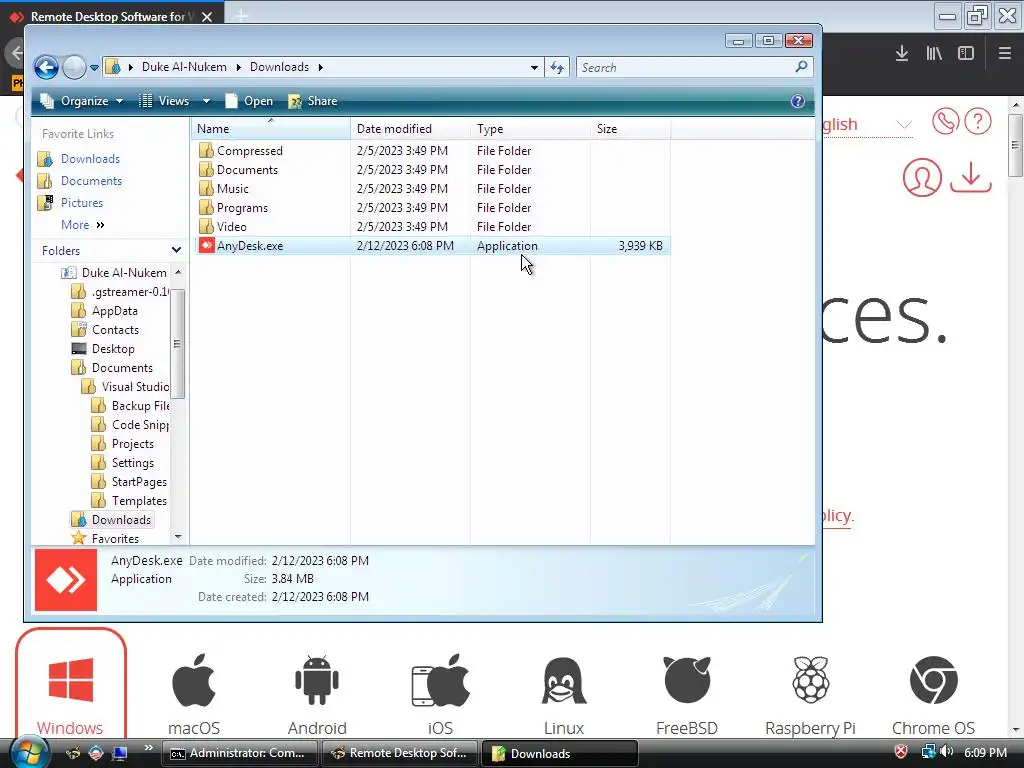The image size is (1024, 768).
Task: Sort by Date modified column header
Action: [410, 129]
